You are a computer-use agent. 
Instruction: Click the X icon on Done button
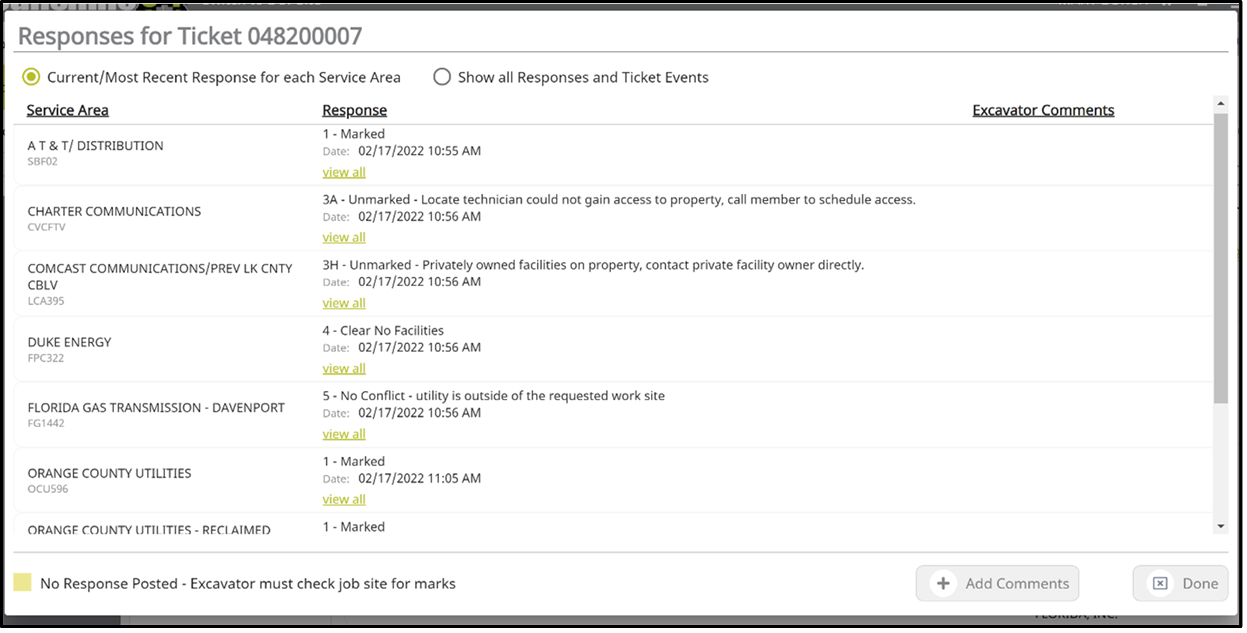click(1160, 583)
